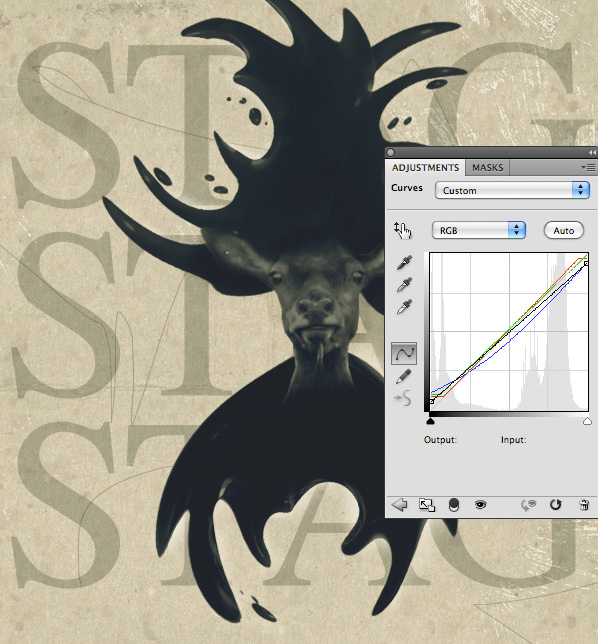Switch to the Masks tab
This screenshot has width=598, height=644.
point(488,168)
